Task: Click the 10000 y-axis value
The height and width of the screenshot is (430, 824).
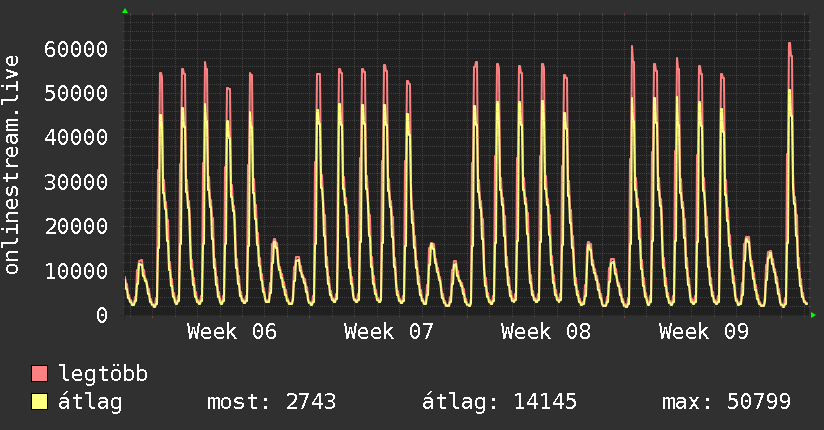Action: pyautogui.click(x=76, y=271)
